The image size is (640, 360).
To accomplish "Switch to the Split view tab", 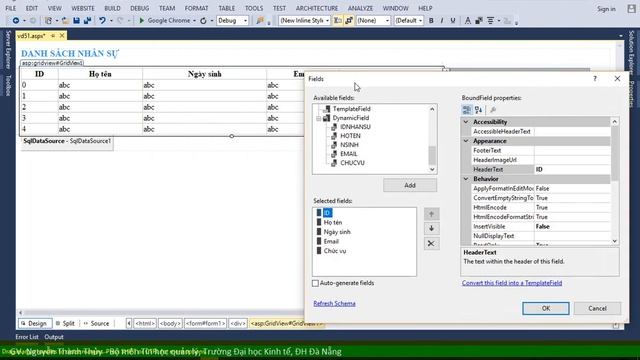I will [65, 323].
